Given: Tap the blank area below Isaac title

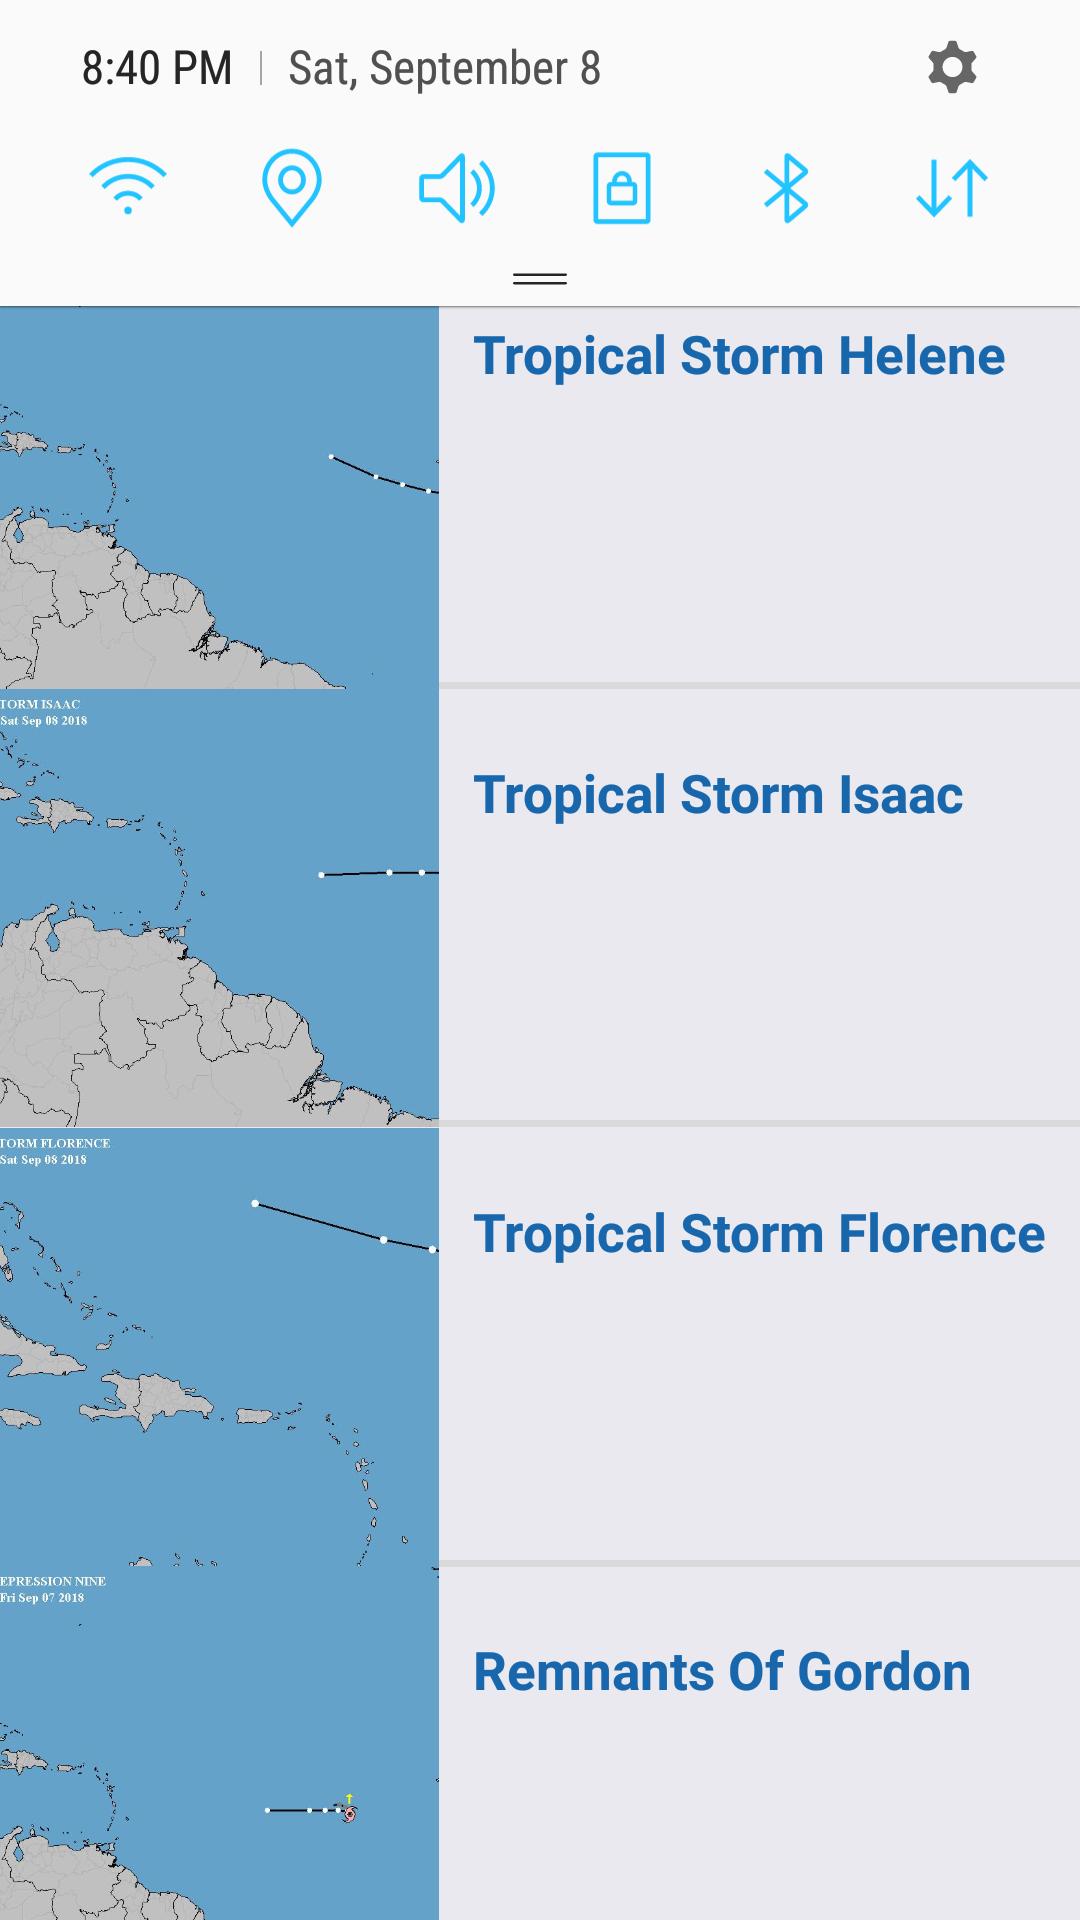Looking at the screenshot, I should (x=759, y=980).
